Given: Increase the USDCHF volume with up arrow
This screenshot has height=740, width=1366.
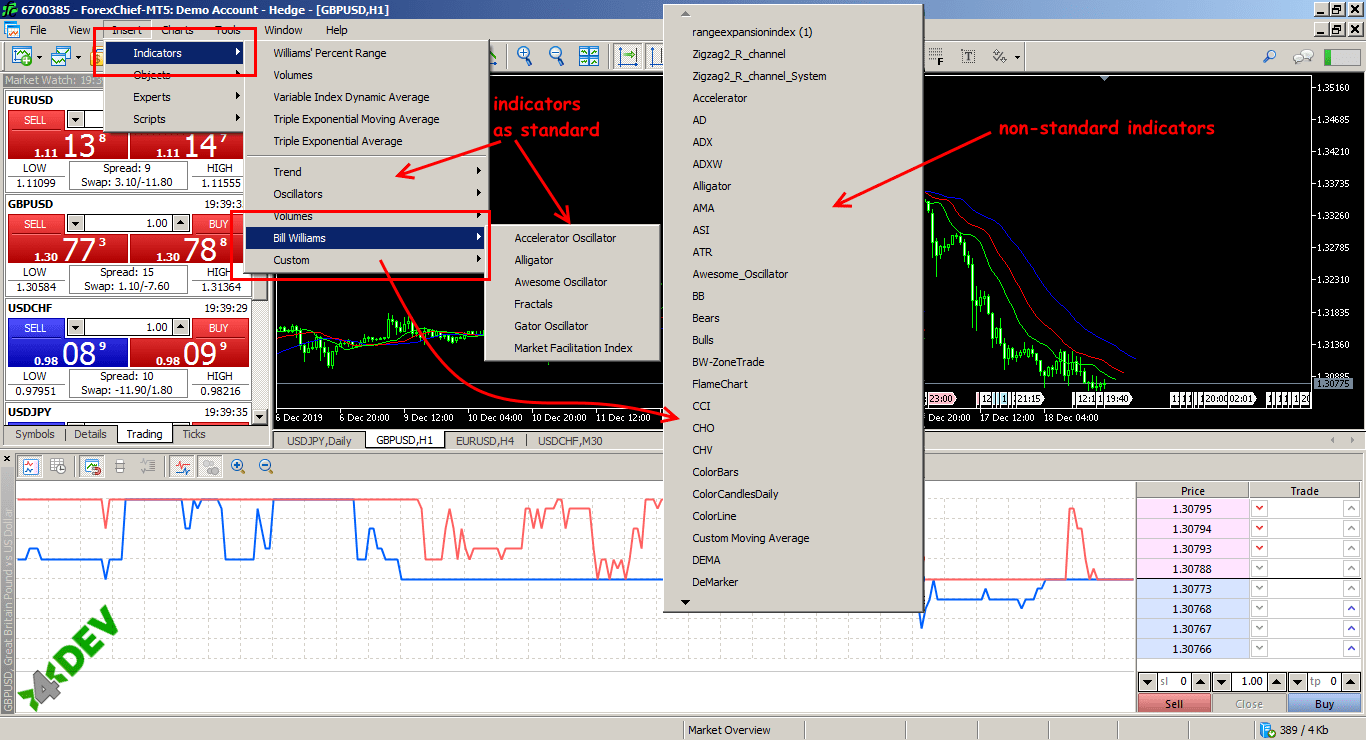Looking at the screenshot, I should coord(180,328).
